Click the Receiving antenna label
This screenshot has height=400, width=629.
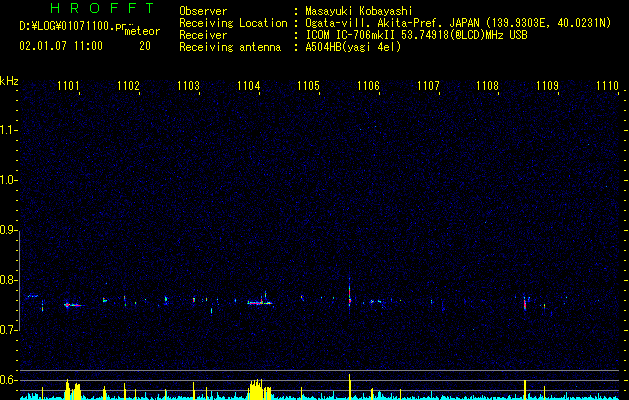click(x=230, y=47)
